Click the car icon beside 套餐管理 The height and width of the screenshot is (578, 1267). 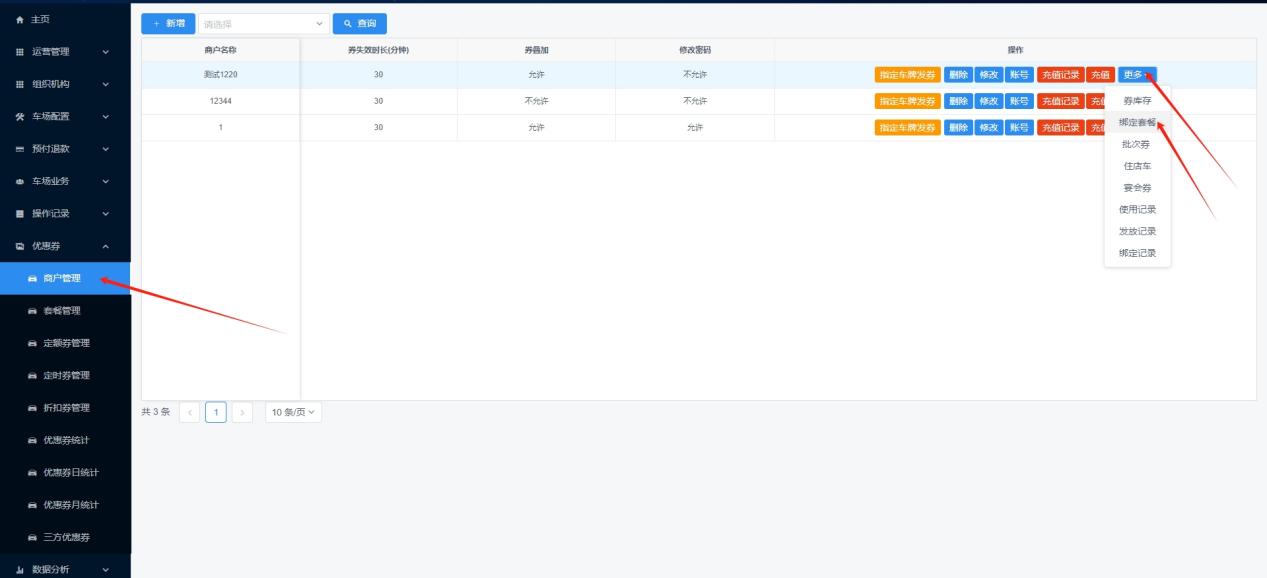pos(32,311)
